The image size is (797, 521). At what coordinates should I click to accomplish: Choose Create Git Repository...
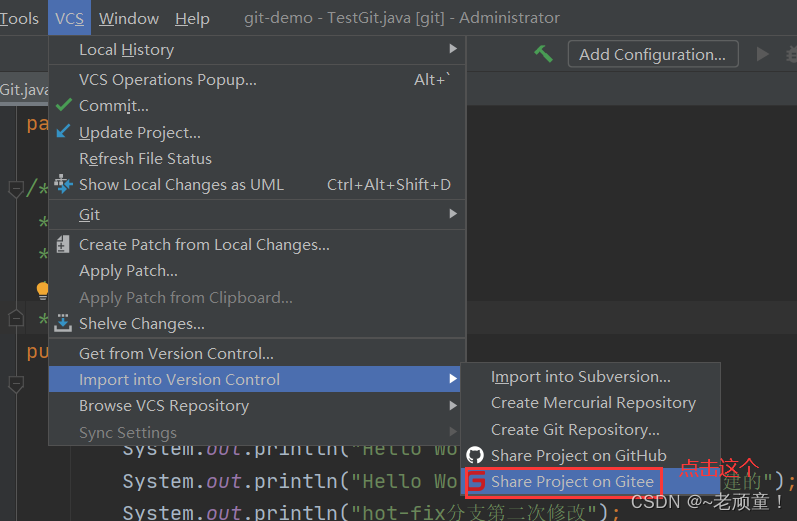[x=591, y=430]
